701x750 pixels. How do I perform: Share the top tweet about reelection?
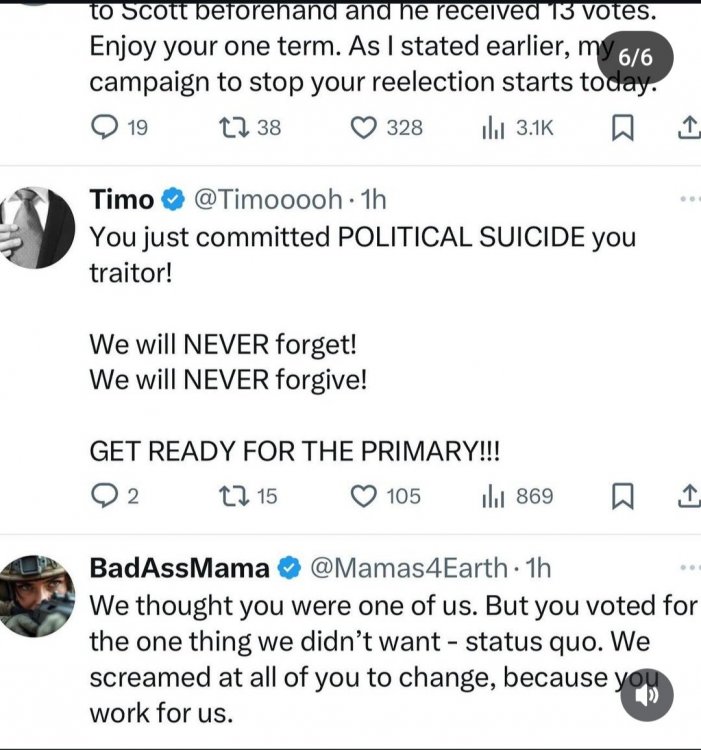pyautogui.click(x=687, y=127)
